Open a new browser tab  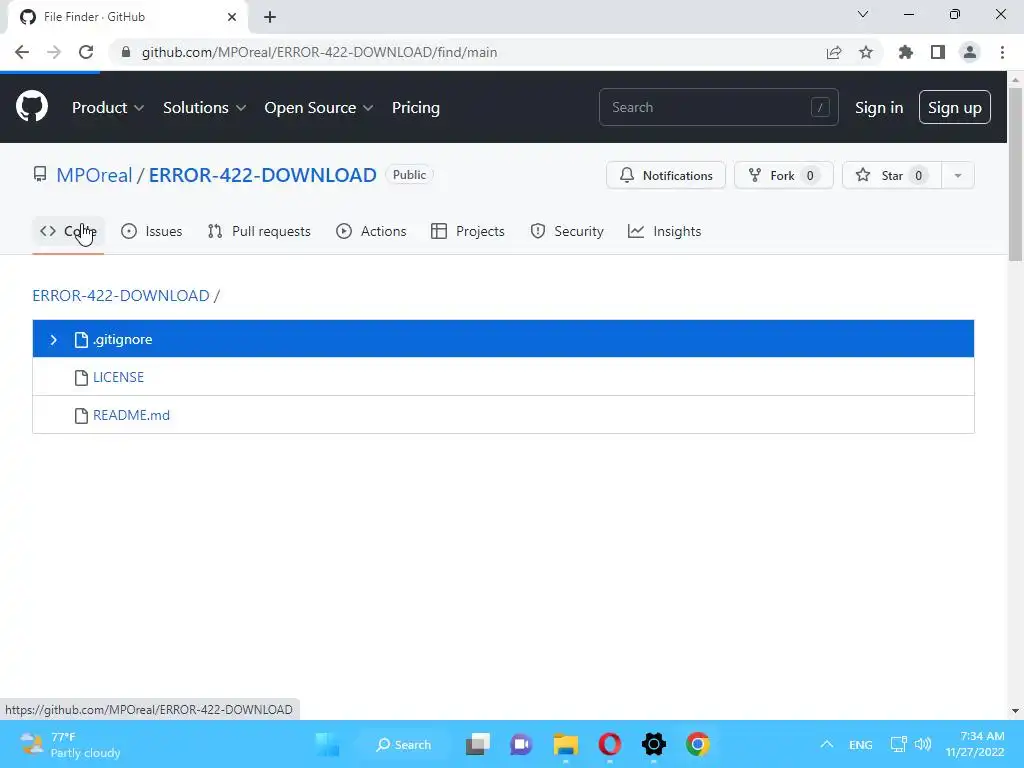(270, 17)
